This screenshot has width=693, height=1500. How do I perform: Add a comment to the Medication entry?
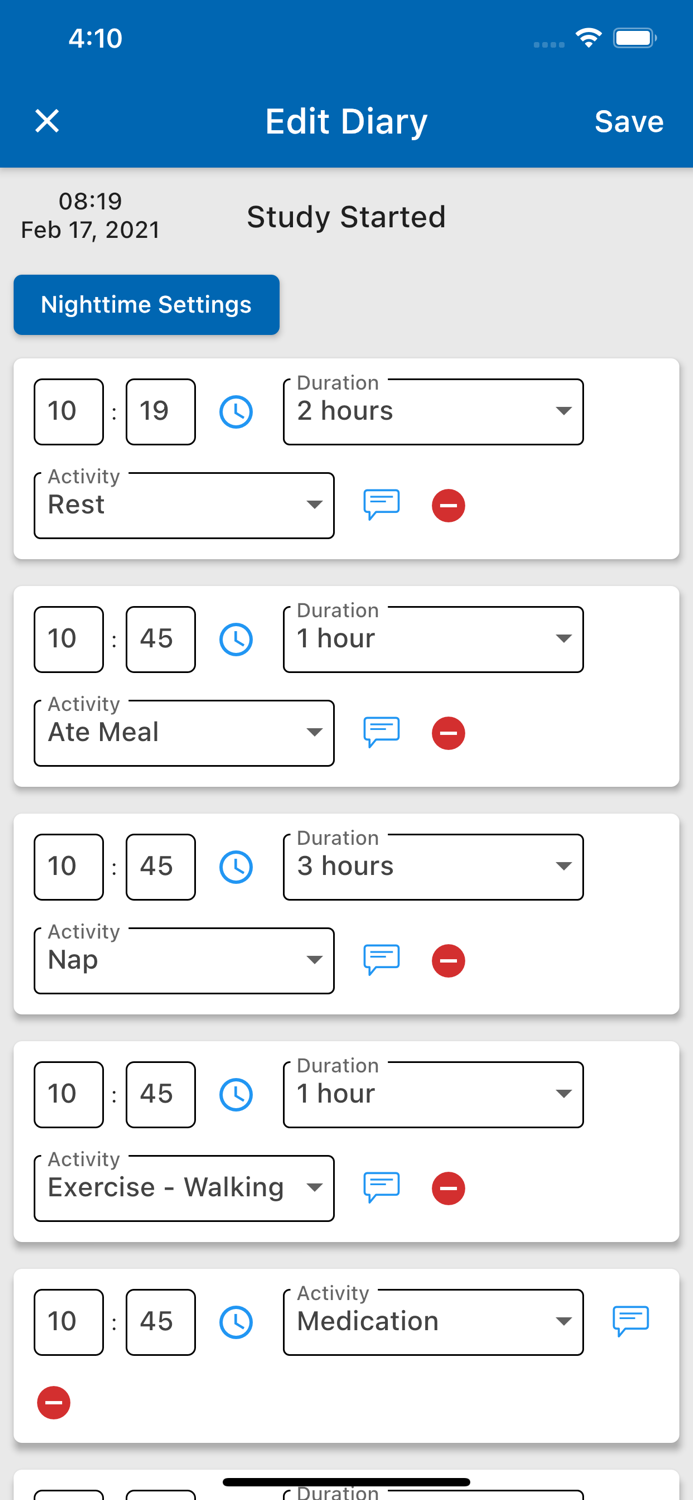click(x=631, y=1322)
